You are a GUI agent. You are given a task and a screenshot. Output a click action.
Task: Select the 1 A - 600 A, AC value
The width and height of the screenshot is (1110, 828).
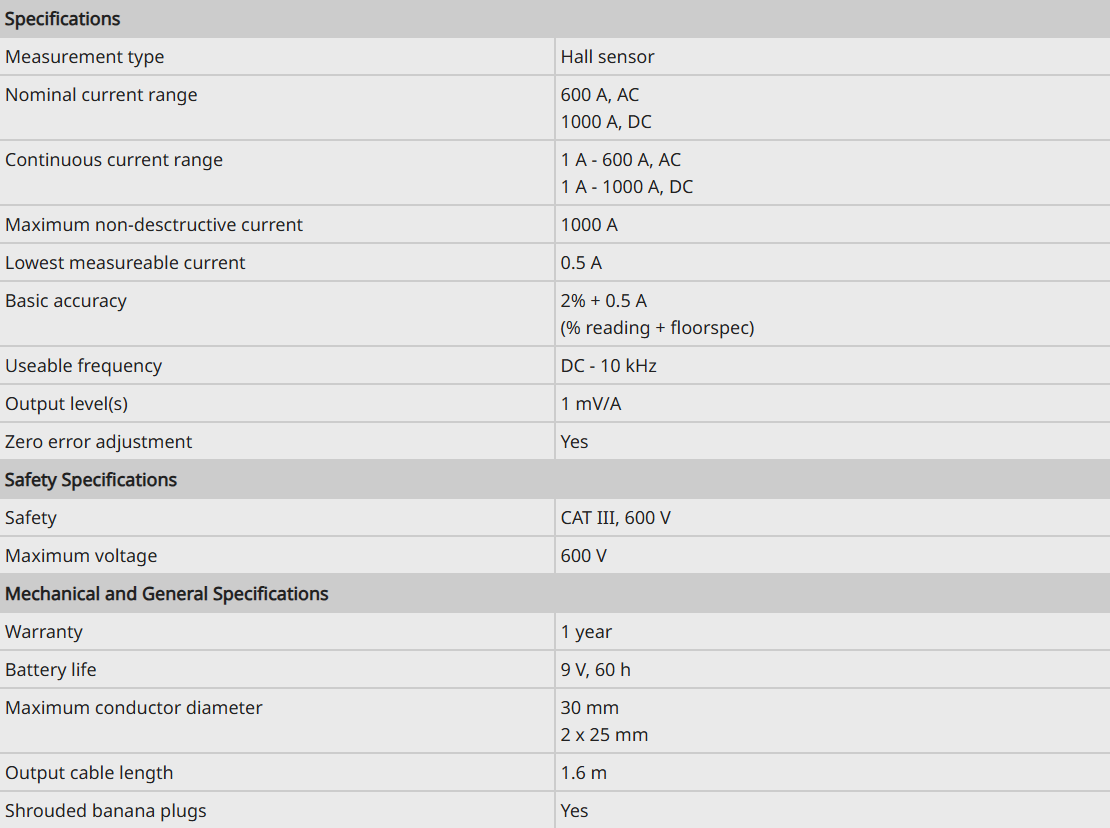[621, 160]
